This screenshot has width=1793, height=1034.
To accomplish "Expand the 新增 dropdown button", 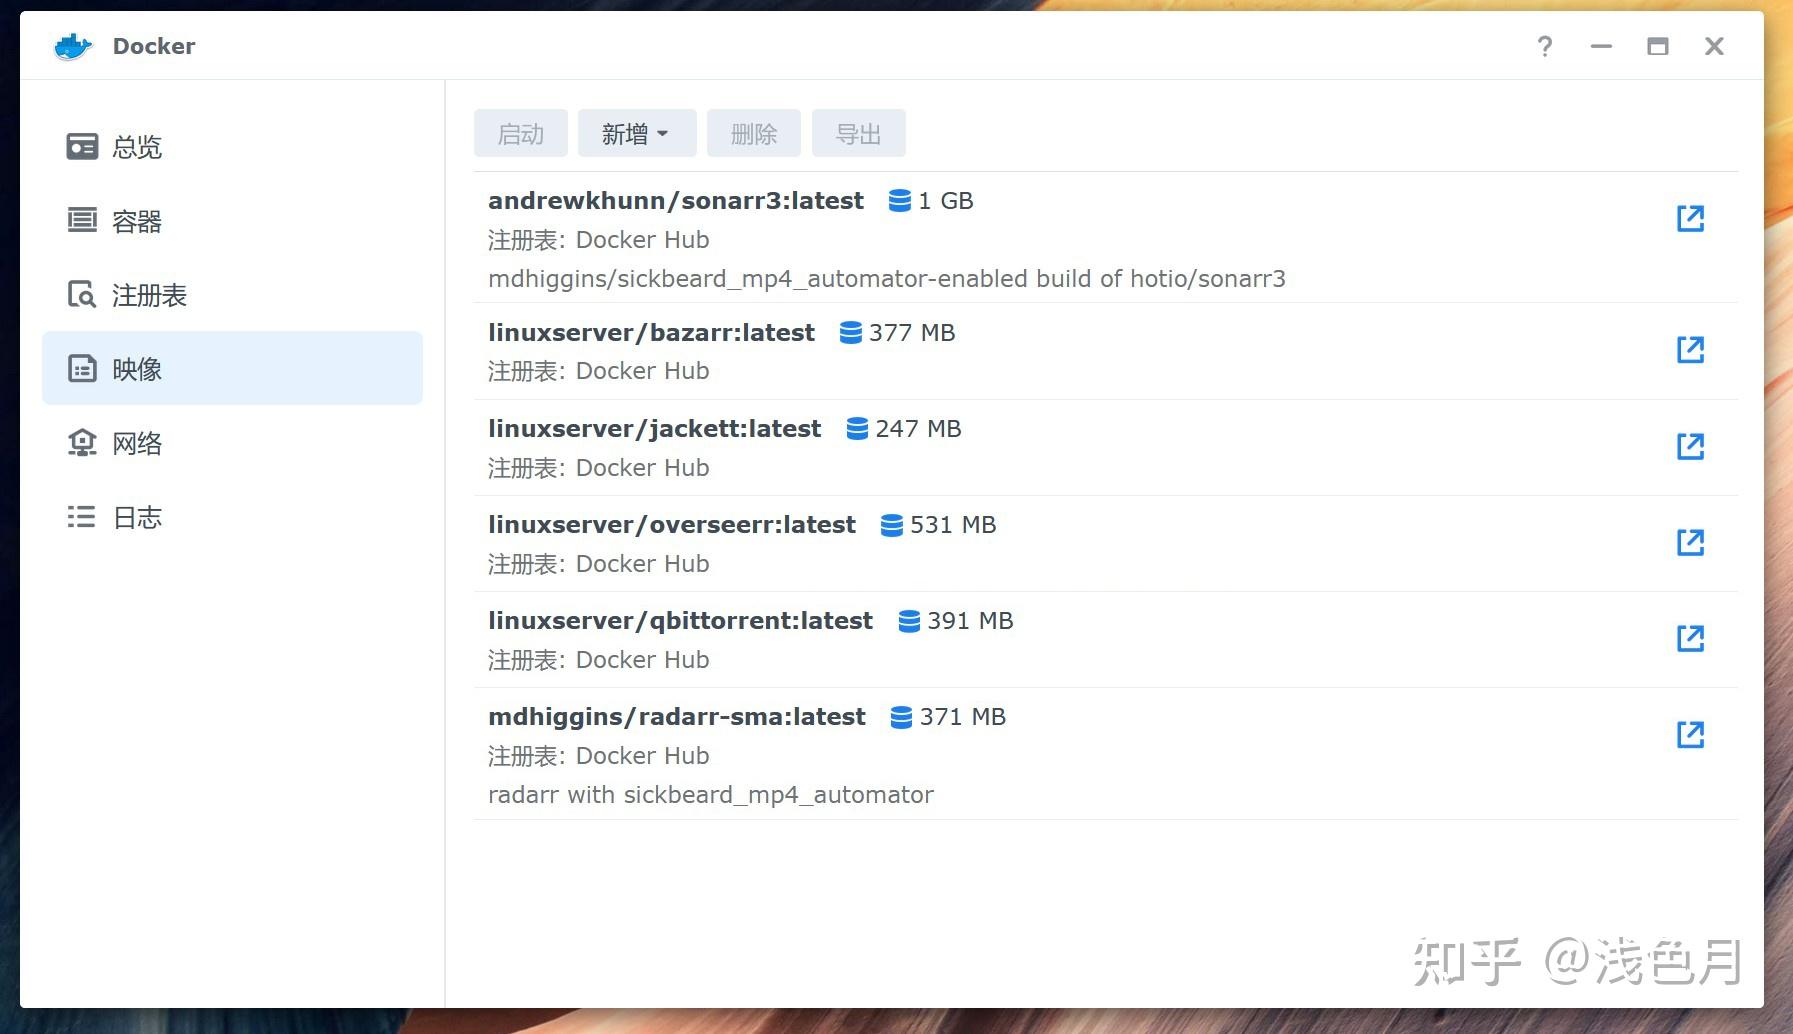I will coord(637,133).
